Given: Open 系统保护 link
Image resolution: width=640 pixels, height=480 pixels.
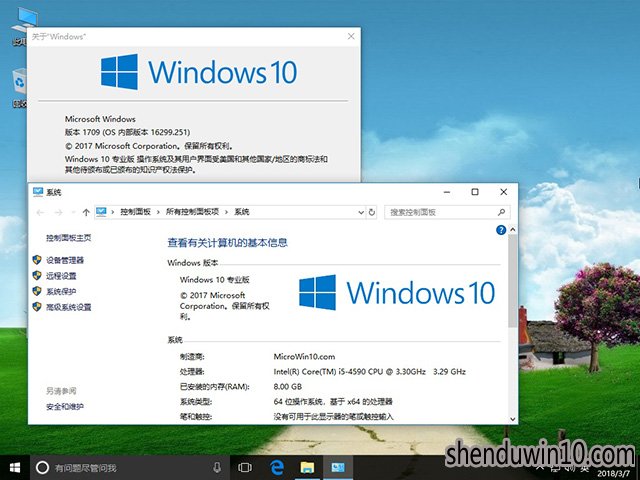Looking at the screenshot, I should [x=61, y=291].
